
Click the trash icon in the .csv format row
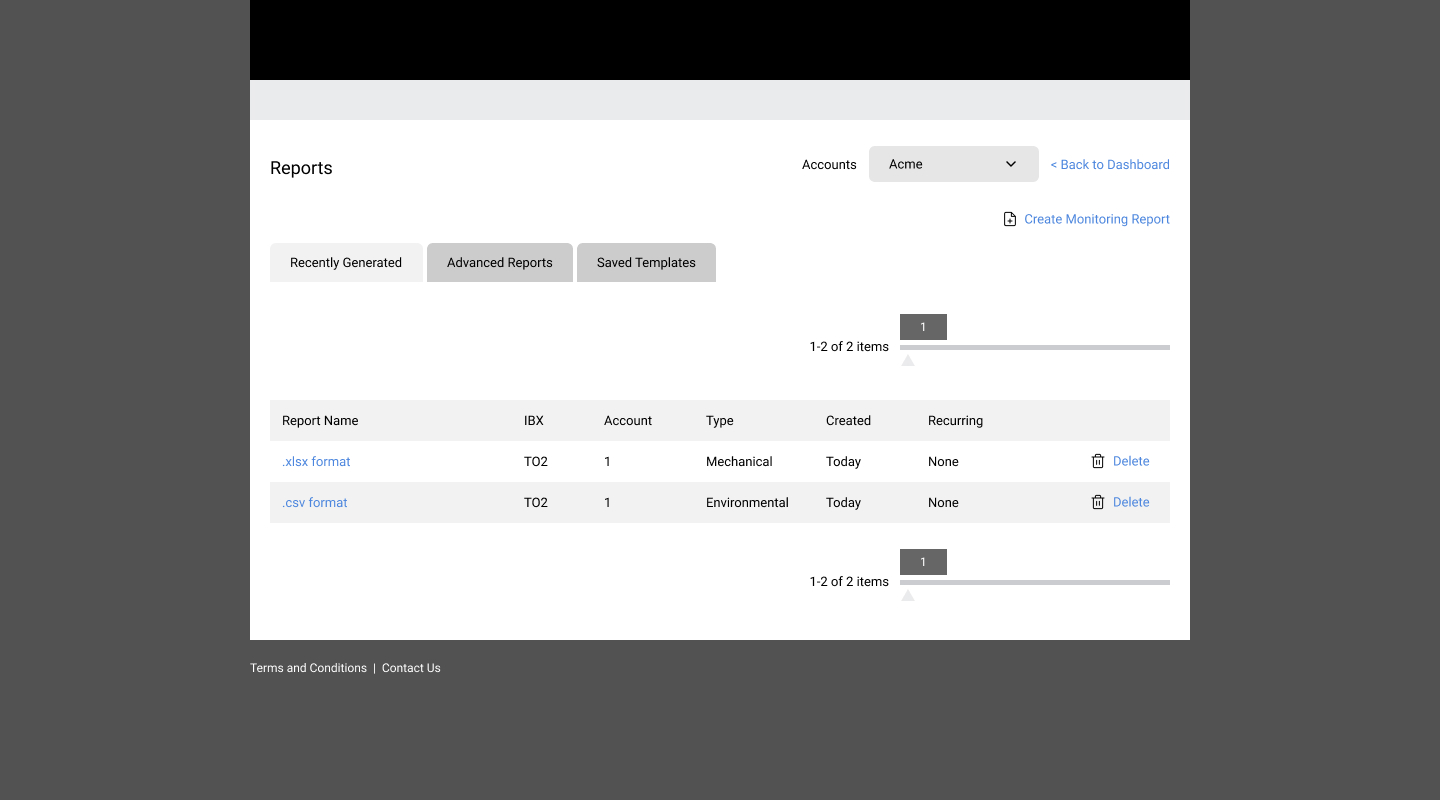pos(1098,502)
